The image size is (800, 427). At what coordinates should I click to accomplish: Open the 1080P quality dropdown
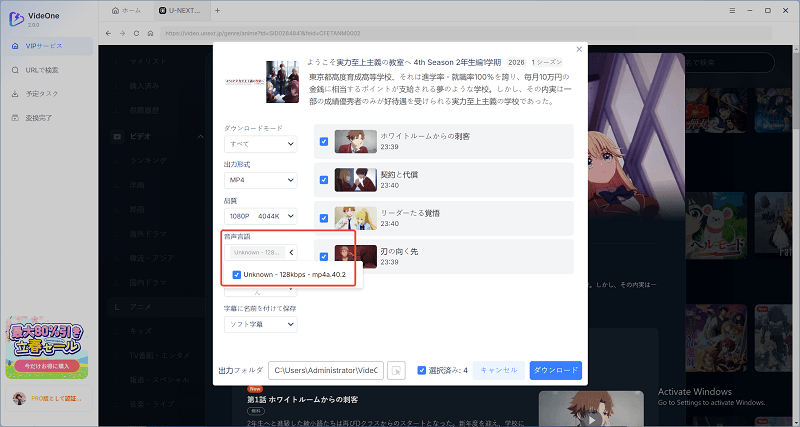tap(260, 216)
